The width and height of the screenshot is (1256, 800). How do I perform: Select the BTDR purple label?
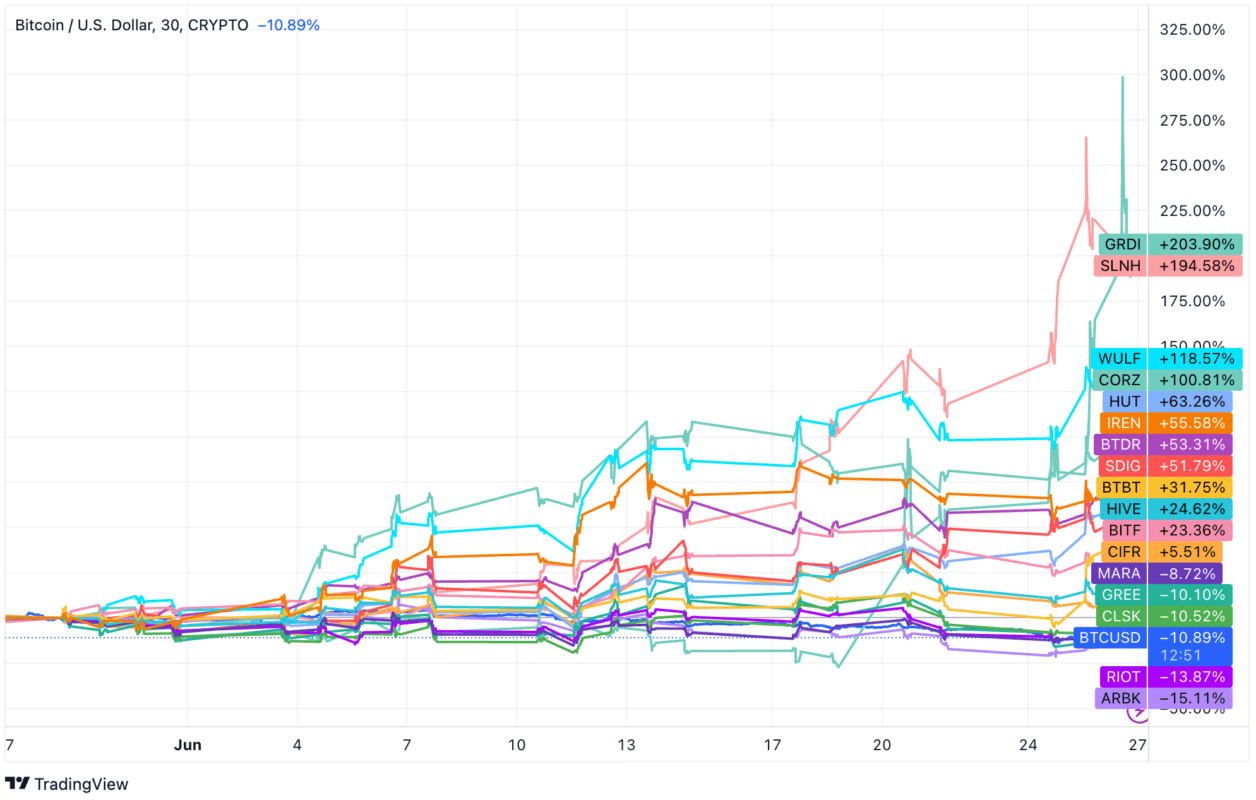(1120, 444)
